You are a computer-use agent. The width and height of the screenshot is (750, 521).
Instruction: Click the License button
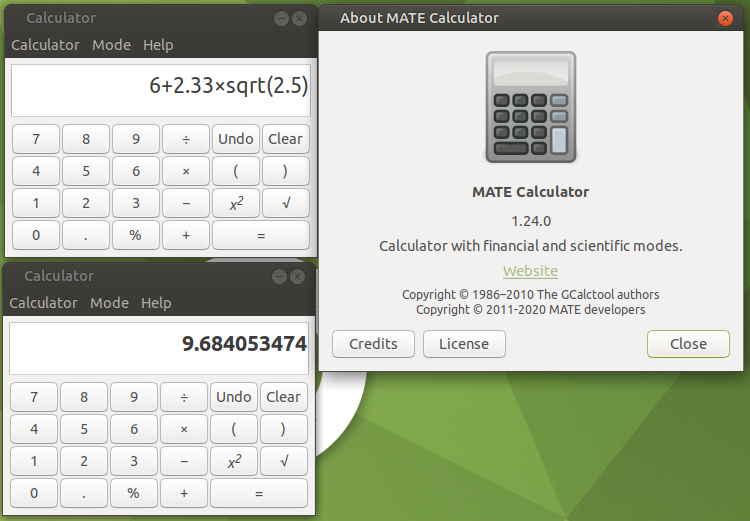tap(464, 344)
